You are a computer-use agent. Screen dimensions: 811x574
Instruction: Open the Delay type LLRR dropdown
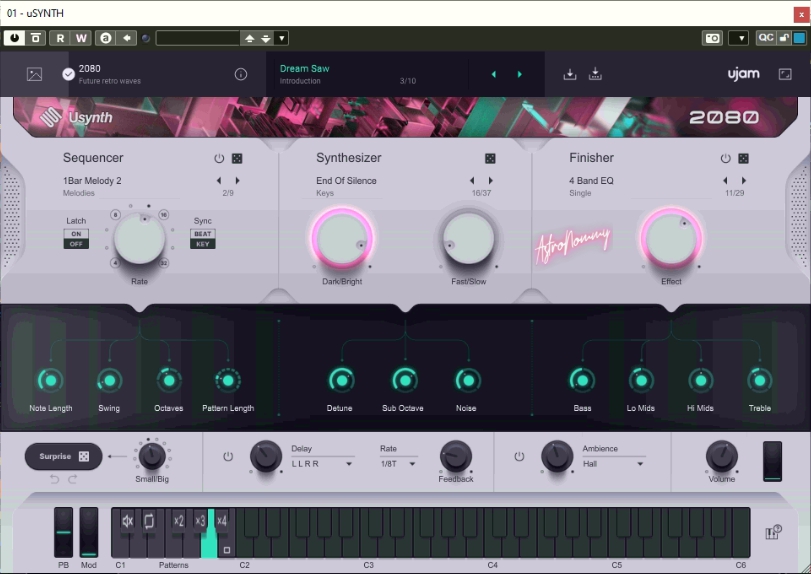321,464
